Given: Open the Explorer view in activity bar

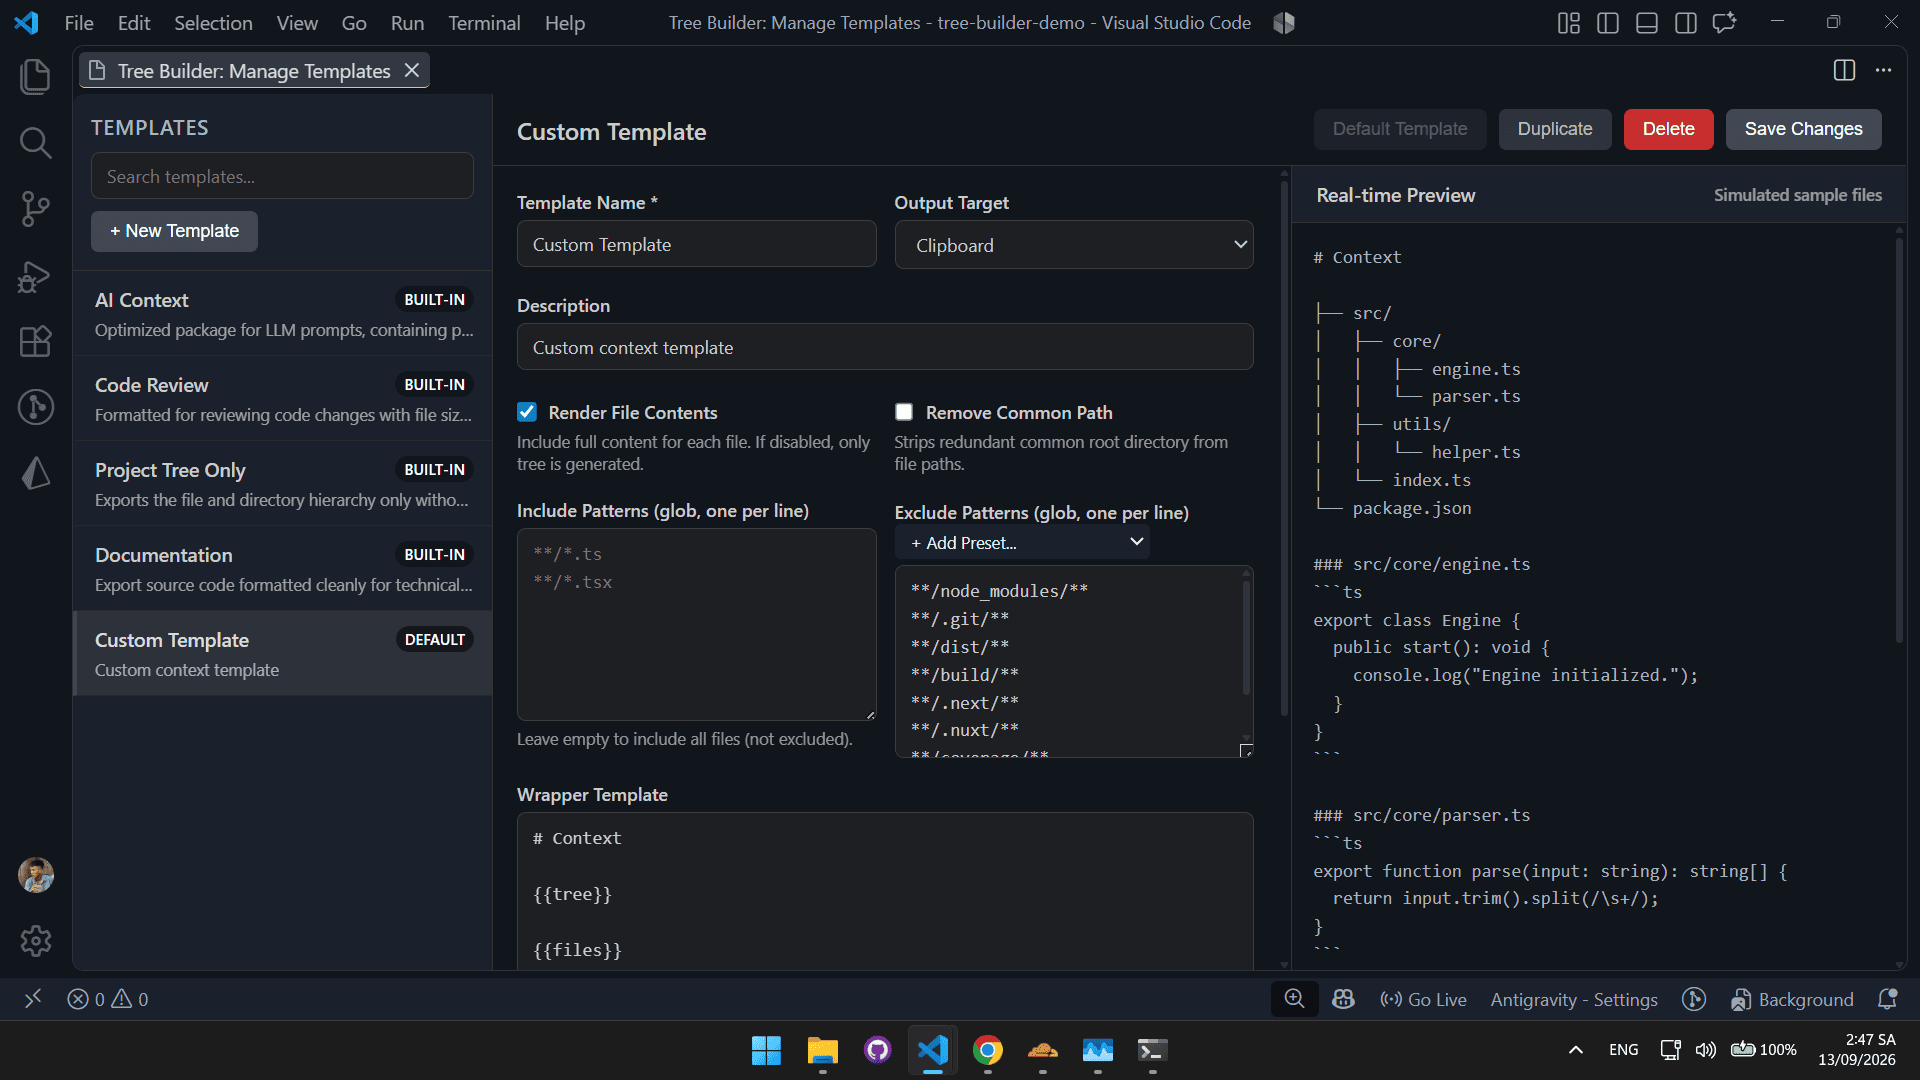Looking at the screenshot, I should click(x=35, y=77).
